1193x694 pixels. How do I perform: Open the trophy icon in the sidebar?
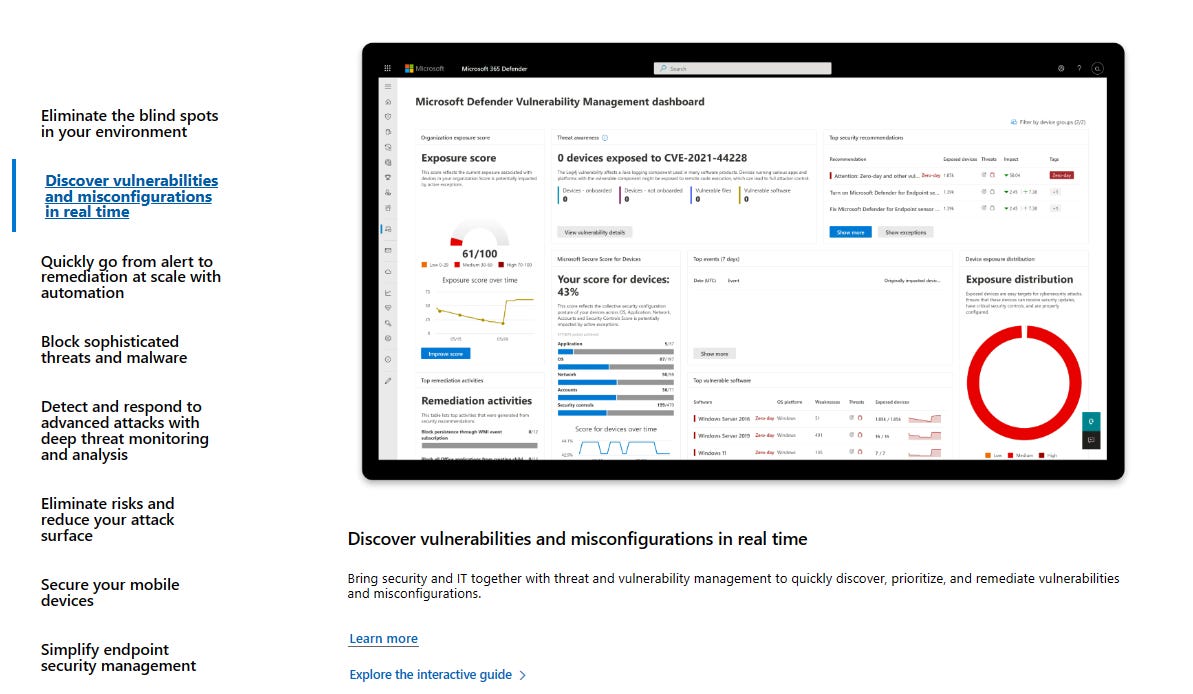388,177
